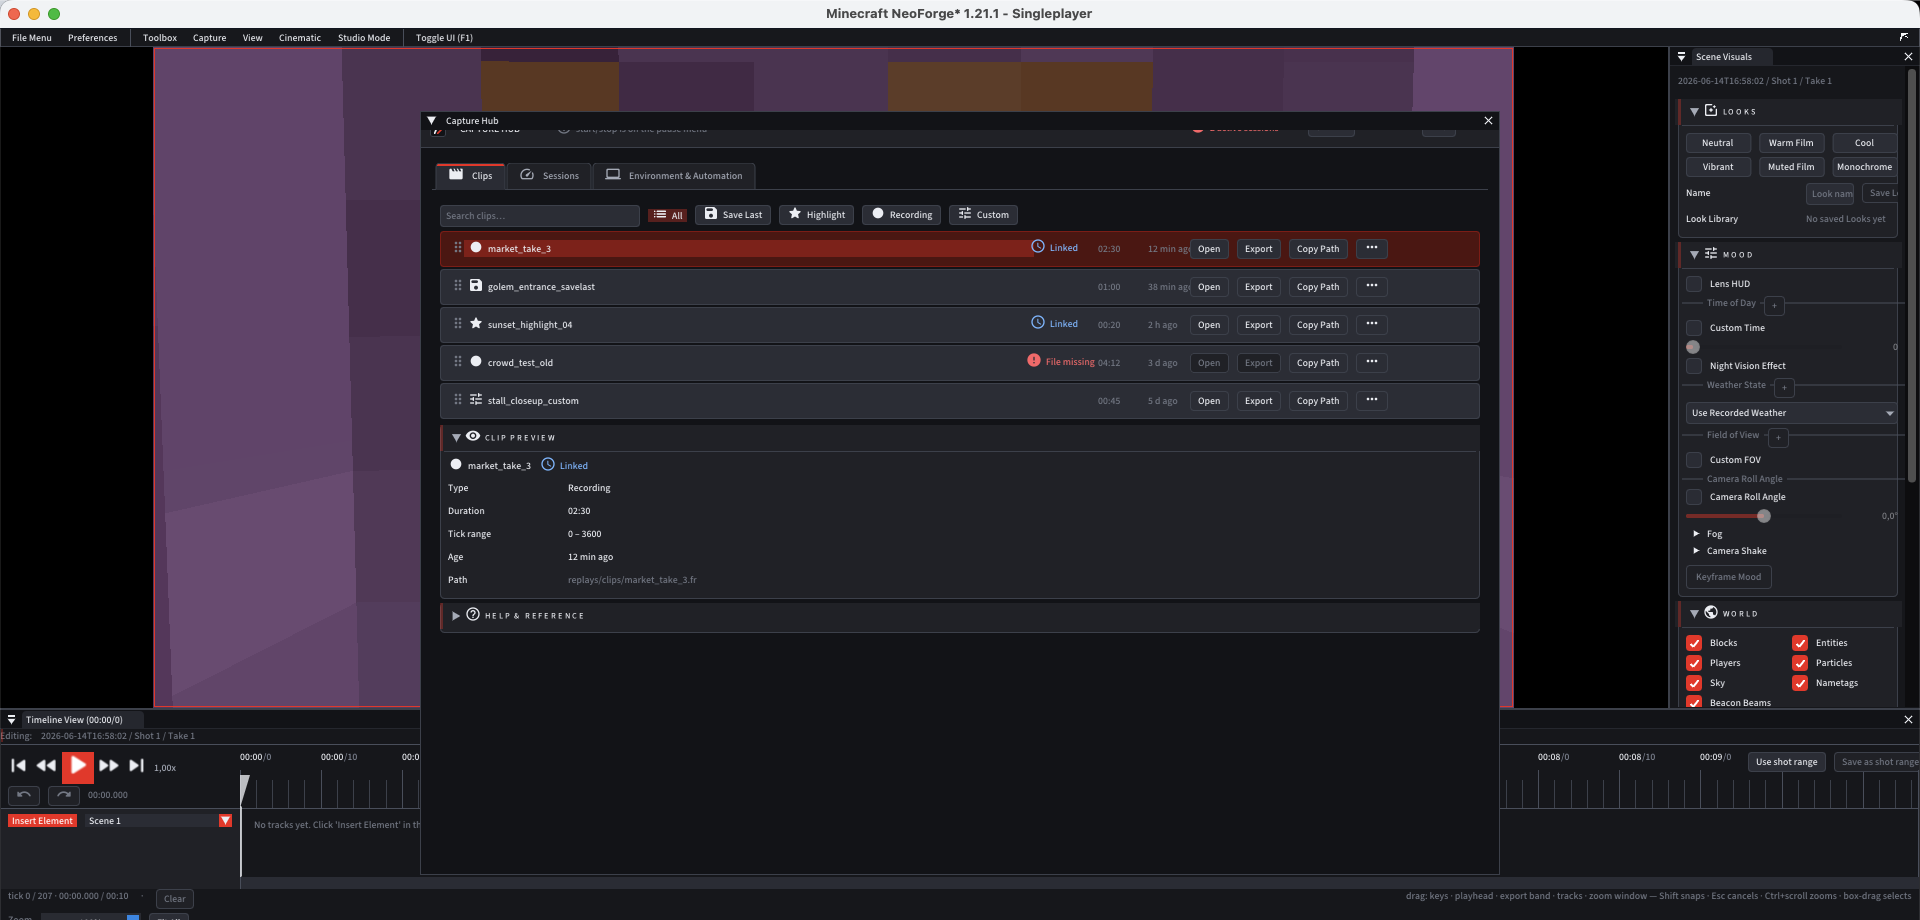The height and width of the screenshot is (920, 1920).
Task: Jump to timeline start with skip-back icon
Action: pos(18,766)
